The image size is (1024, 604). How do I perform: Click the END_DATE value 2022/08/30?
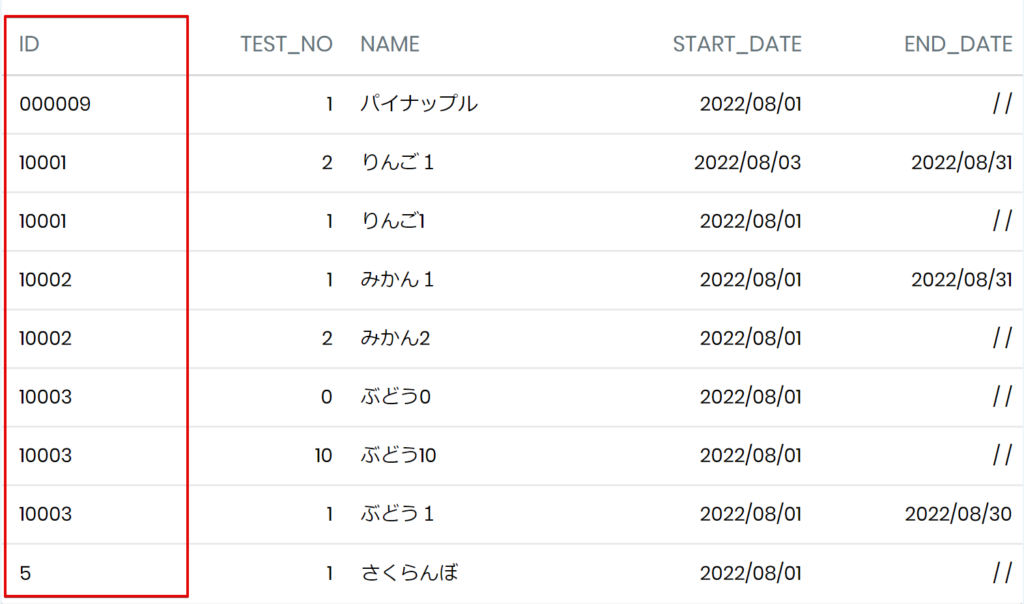(x=958, y=514)
